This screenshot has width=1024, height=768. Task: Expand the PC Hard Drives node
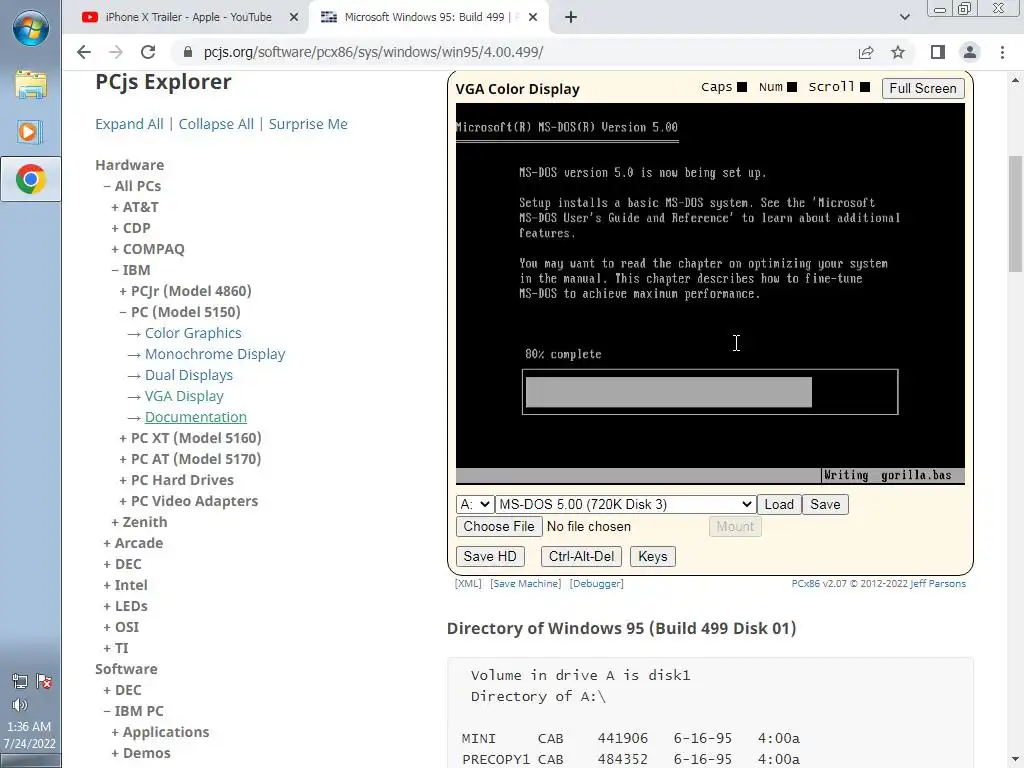(177, 480)
